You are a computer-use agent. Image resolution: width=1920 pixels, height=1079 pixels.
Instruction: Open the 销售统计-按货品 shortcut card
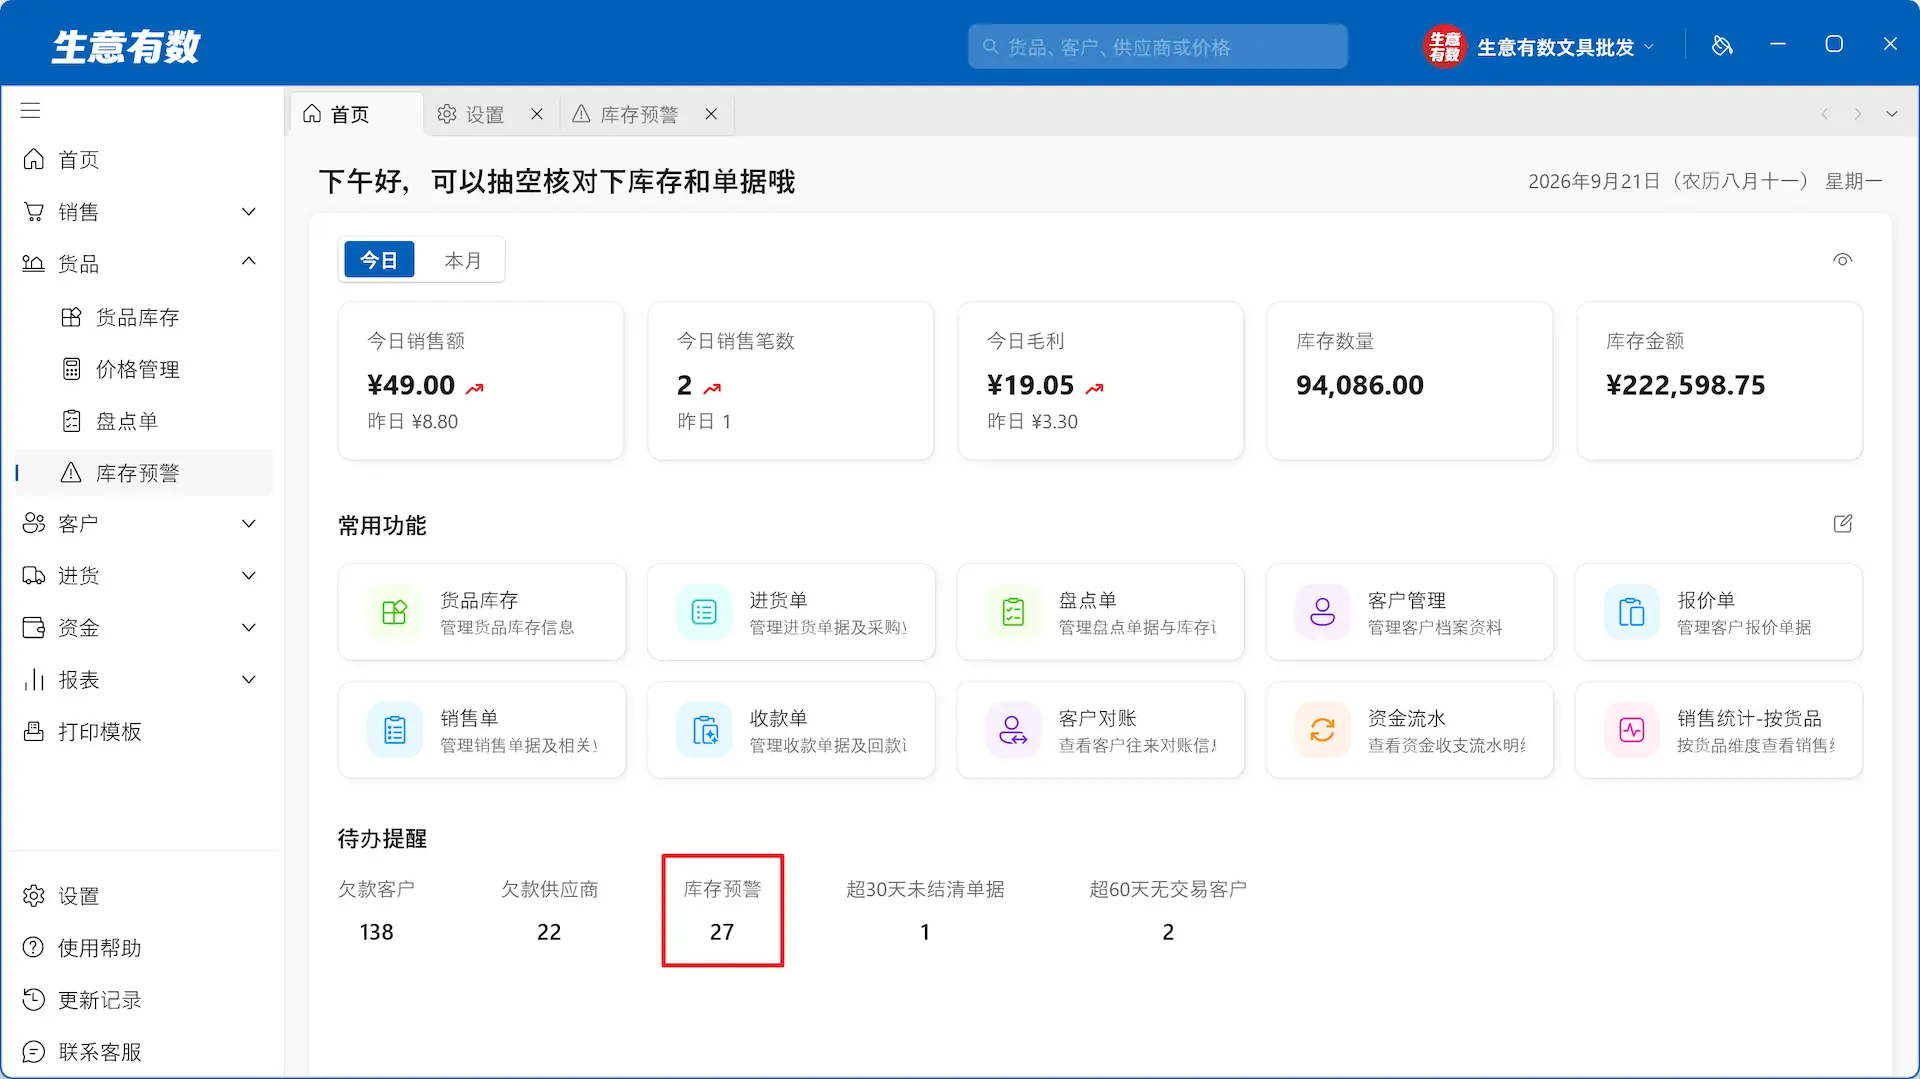click(x=1718, y=730)
